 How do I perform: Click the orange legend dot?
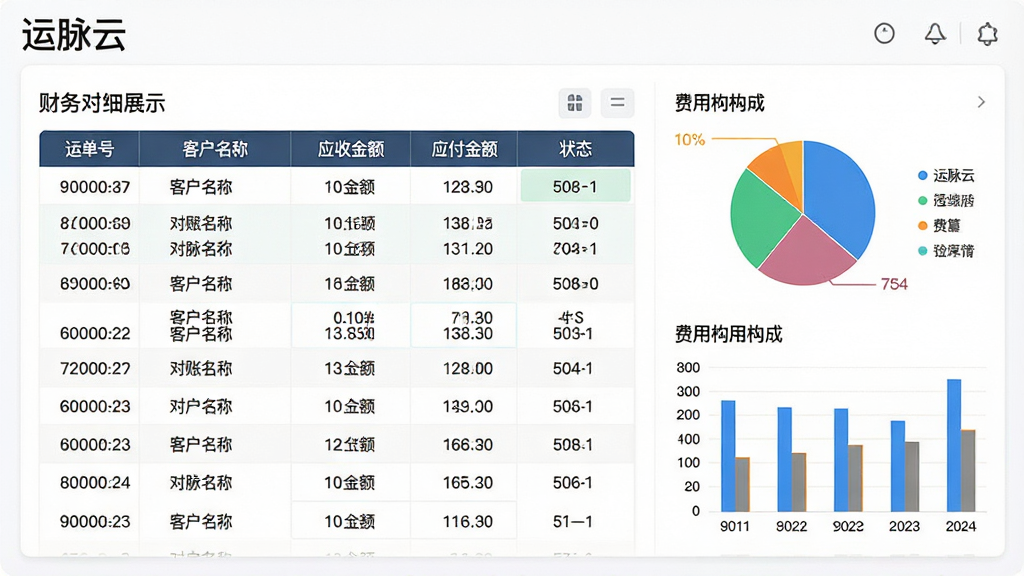tap(923, 225)
